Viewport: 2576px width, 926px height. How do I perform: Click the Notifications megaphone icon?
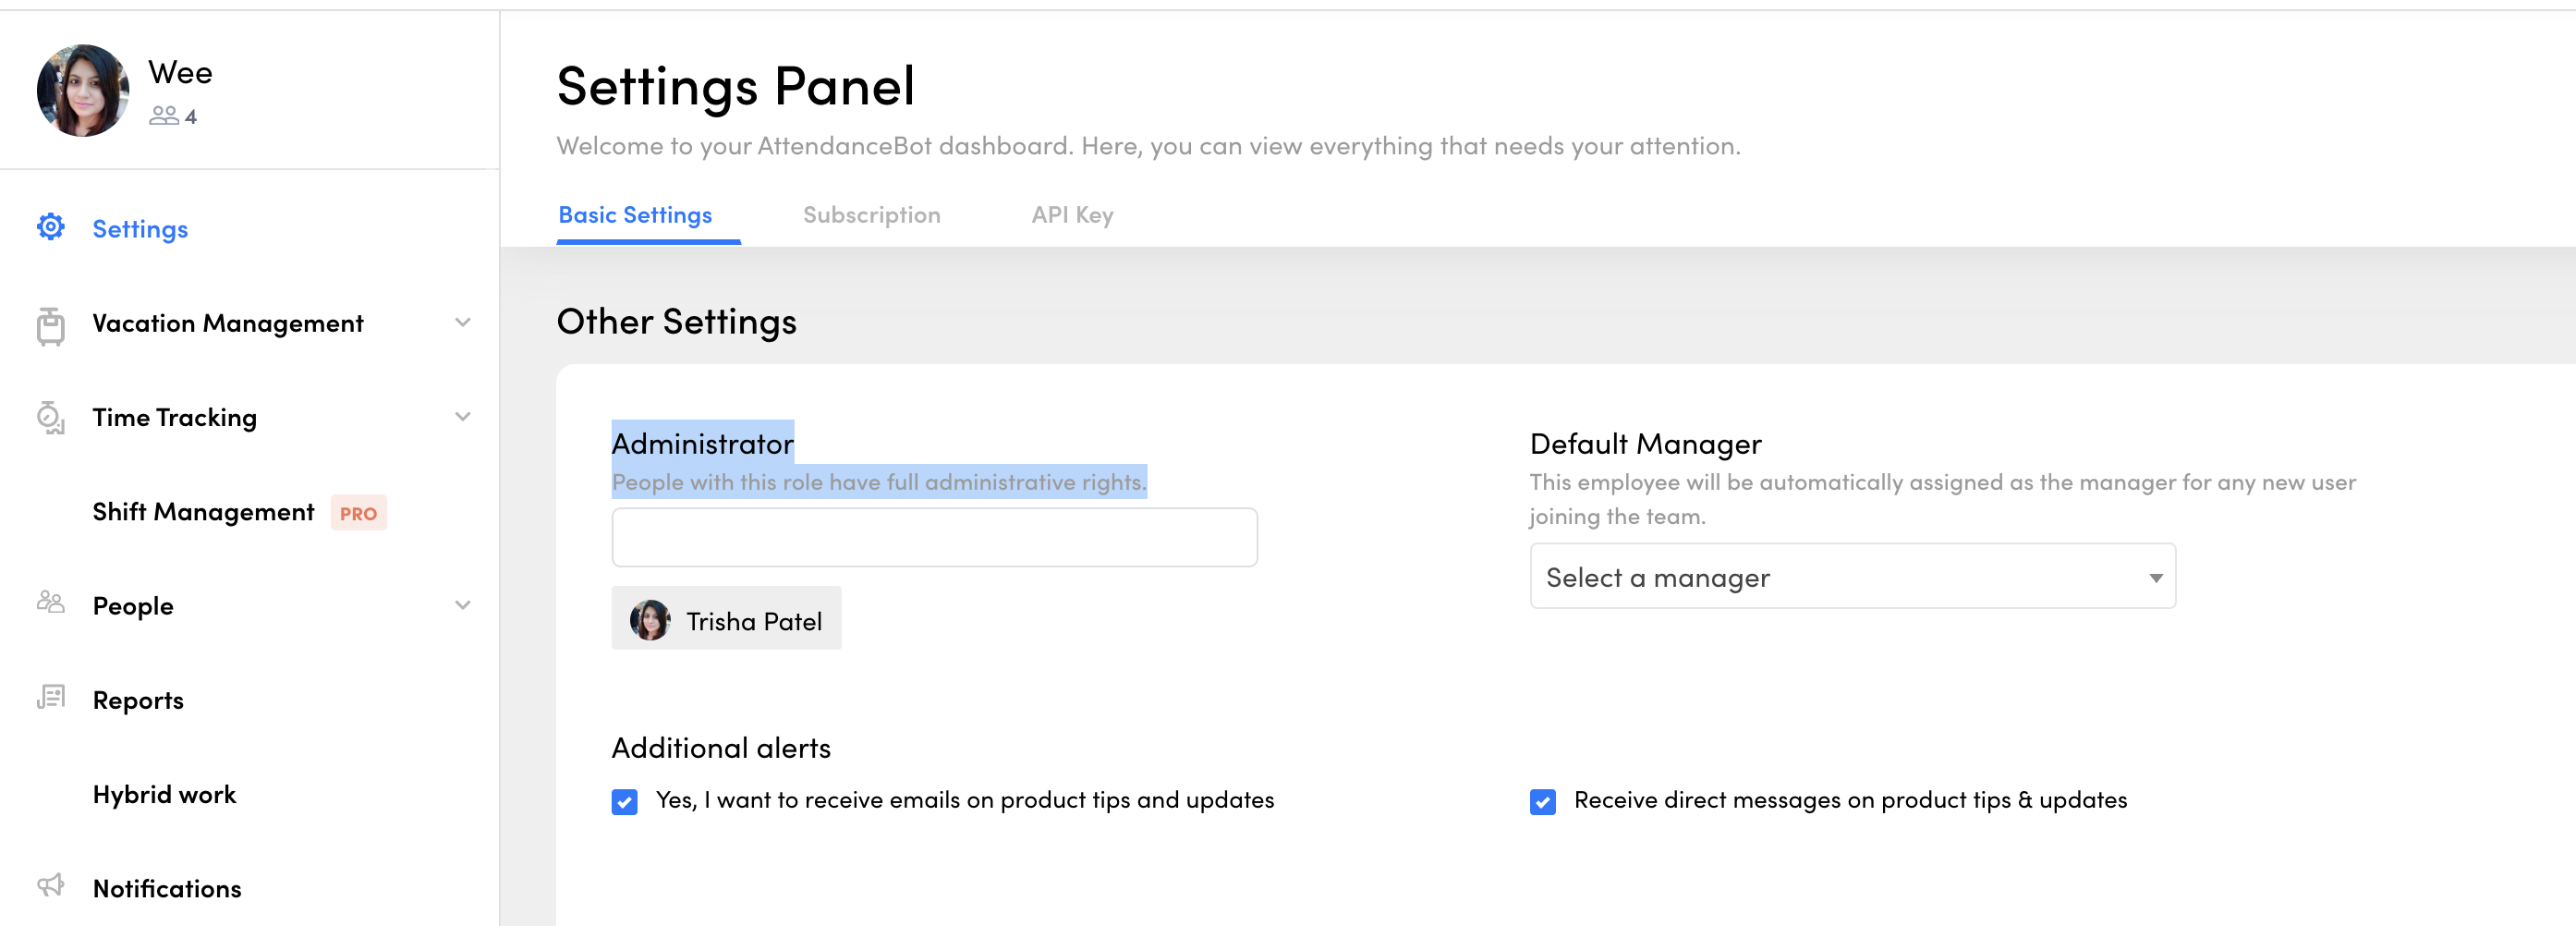51,886
